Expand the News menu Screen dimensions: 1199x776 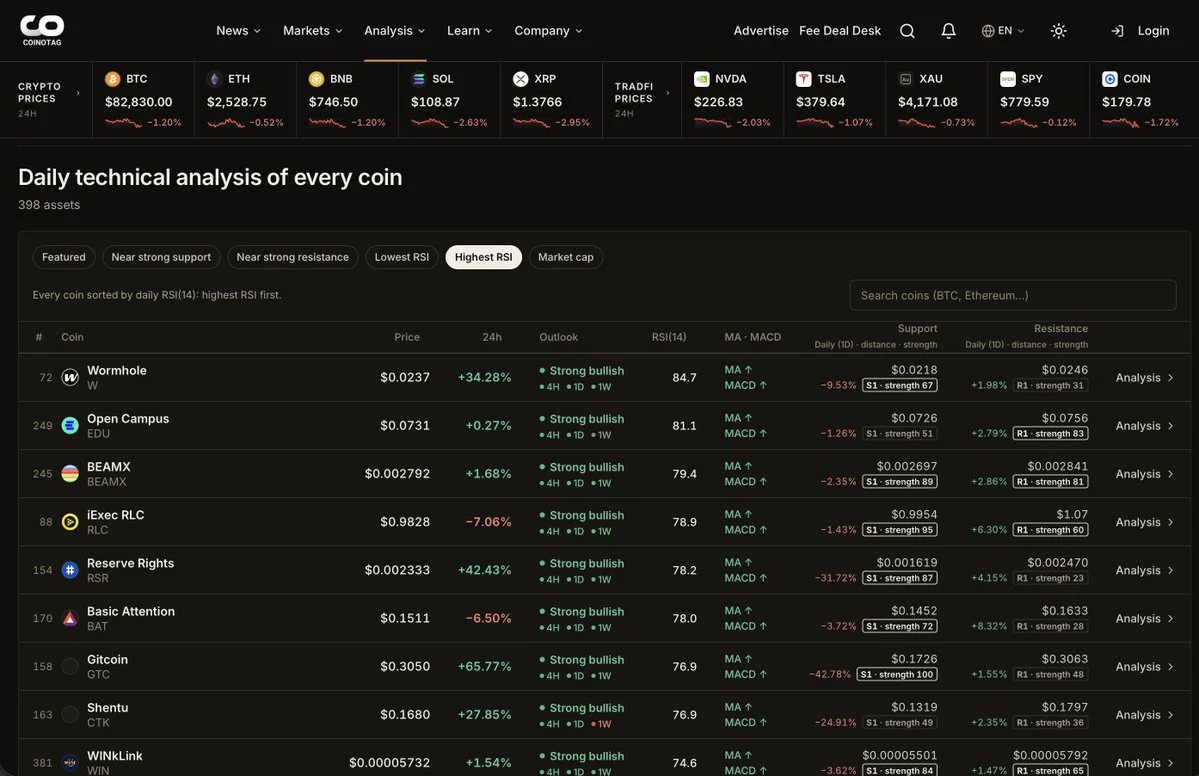click(x=239, y=31)
